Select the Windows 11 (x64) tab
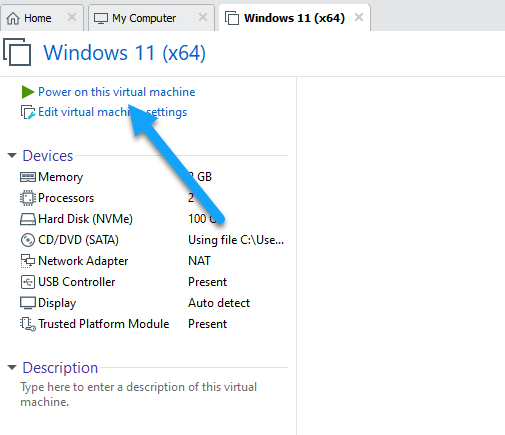 (x=294, y=18)
